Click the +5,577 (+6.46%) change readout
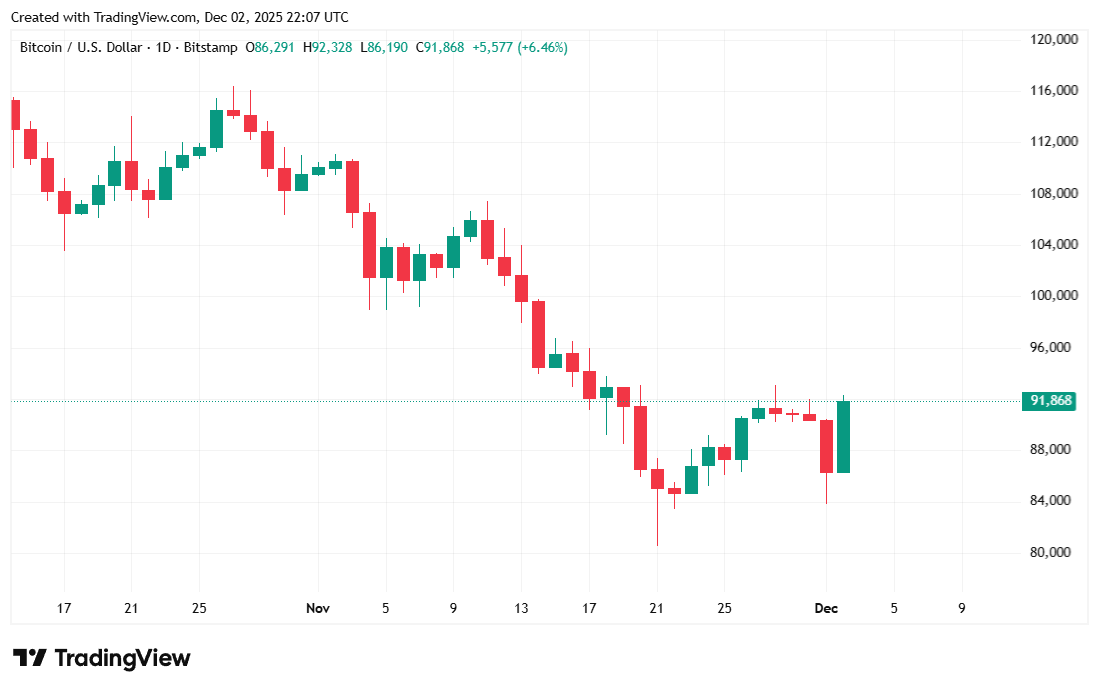The image size is (1099, 692). [520, 47]
